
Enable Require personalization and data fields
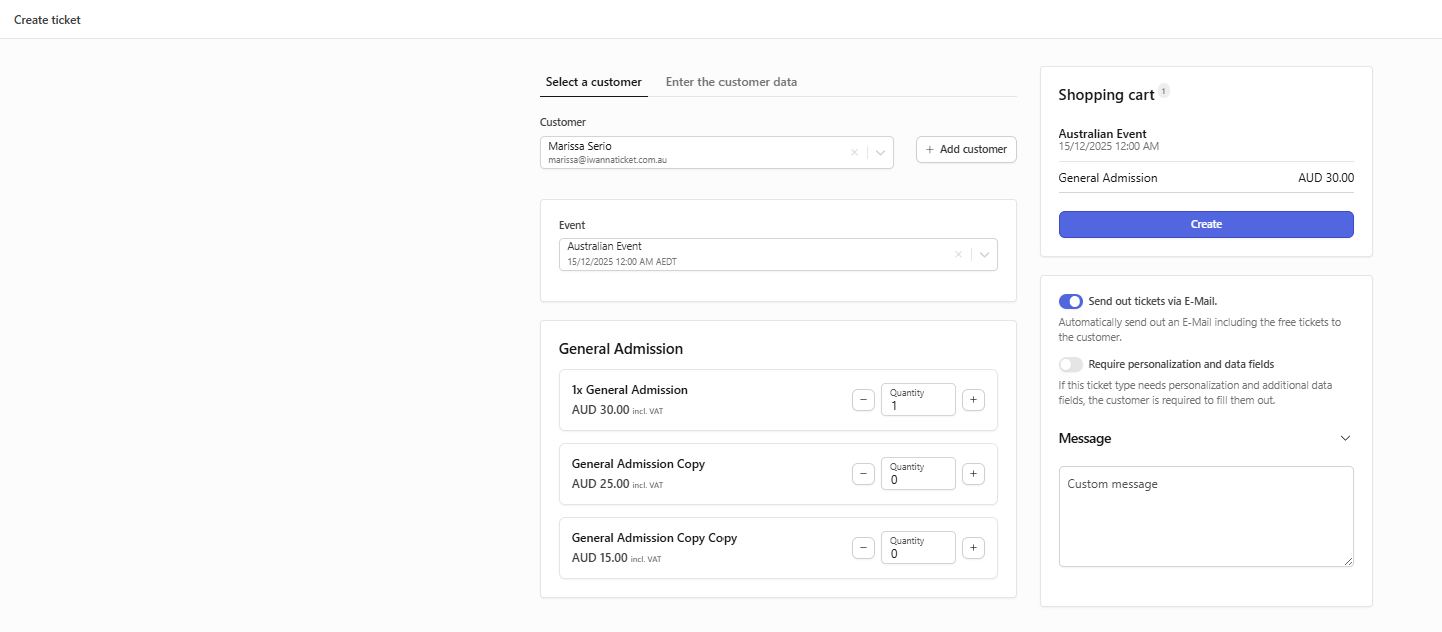pos(1070,365)
